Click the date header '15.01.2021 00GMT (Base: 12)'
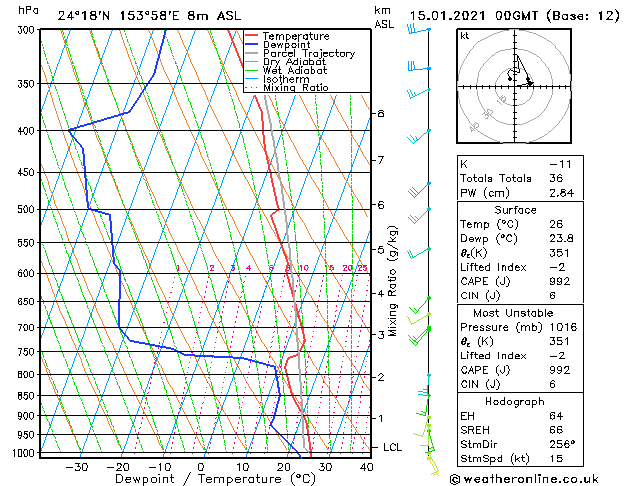 (x=514, y=16)
